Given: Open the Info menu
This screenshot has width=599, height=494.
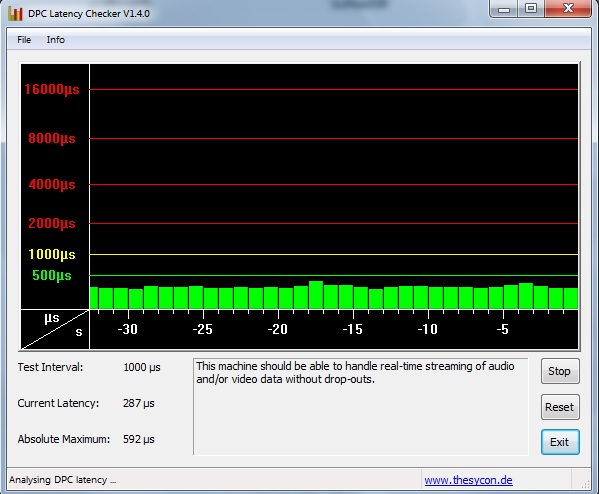Looking at the screenshot, I should [x=56, y=40].
